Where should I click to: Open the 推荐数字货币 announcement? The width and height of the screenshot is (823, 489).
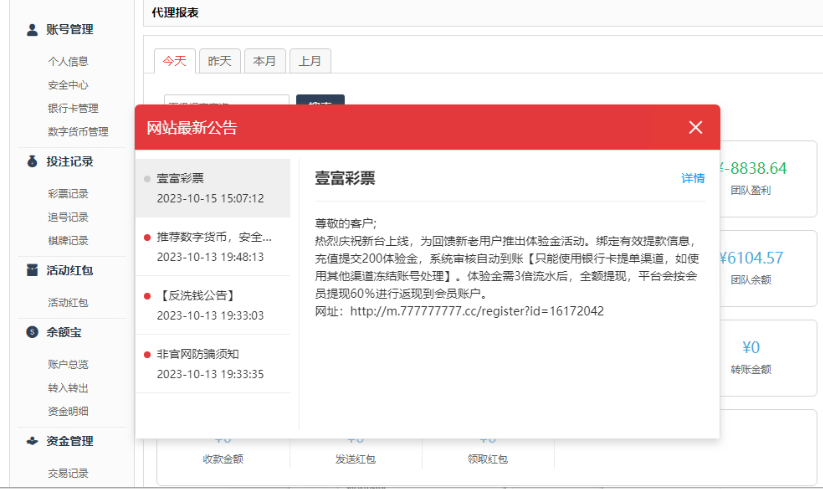(x=213, y=247)
